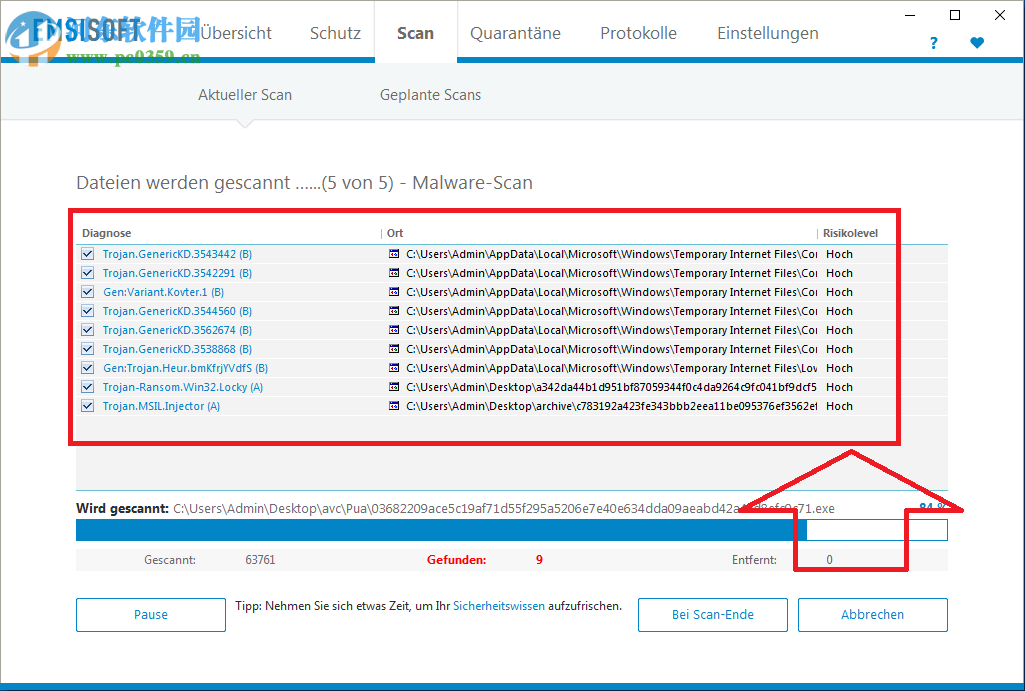Screen dimensions: 1025x691
Task: Uncheck Trojan-Ransom.Win32.Locky entry
Action: [x=86, y=387]
